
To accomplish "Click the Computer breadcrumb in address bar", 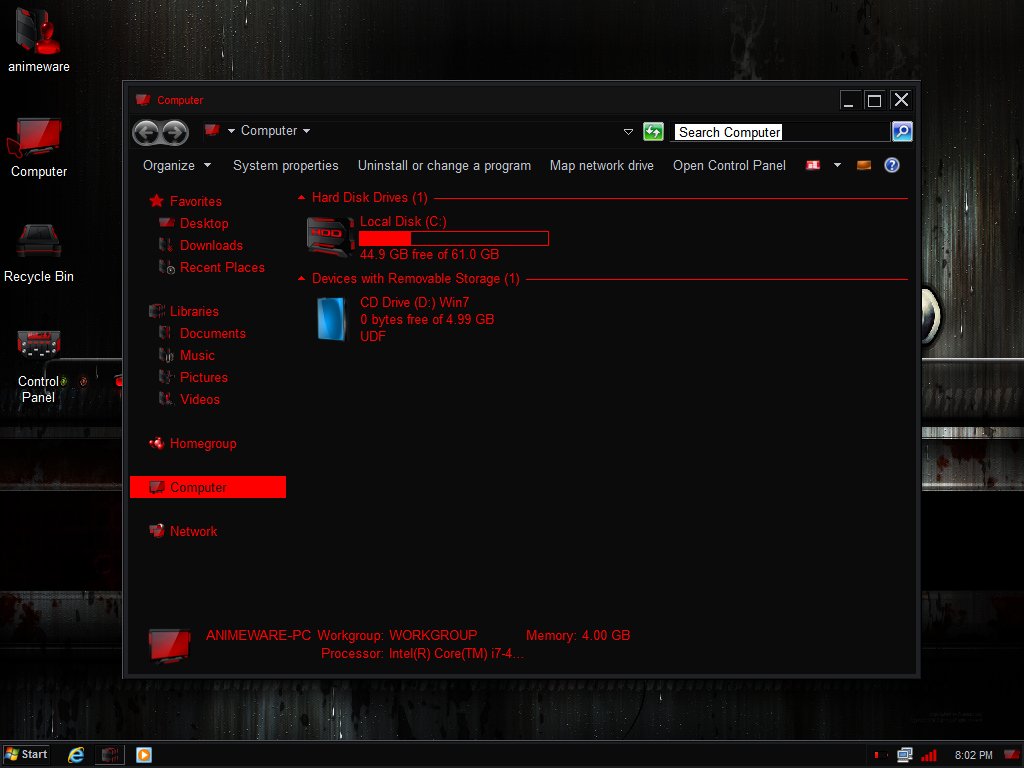I will pos(269,131).
